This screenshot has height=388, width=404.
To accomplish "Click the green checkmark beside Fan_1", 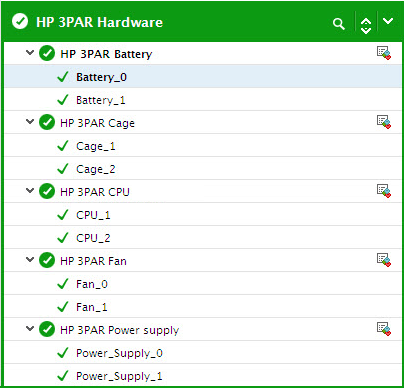I will (63, 307).
